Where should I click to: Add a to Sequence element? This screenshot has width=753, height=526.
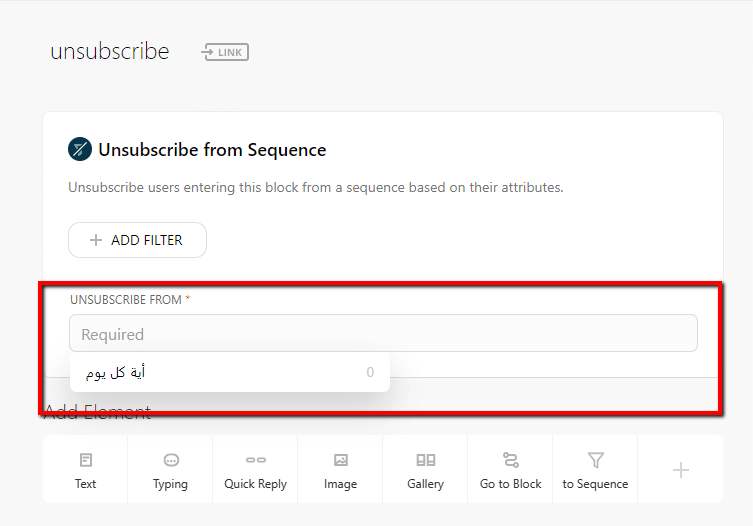coord(595,469)
